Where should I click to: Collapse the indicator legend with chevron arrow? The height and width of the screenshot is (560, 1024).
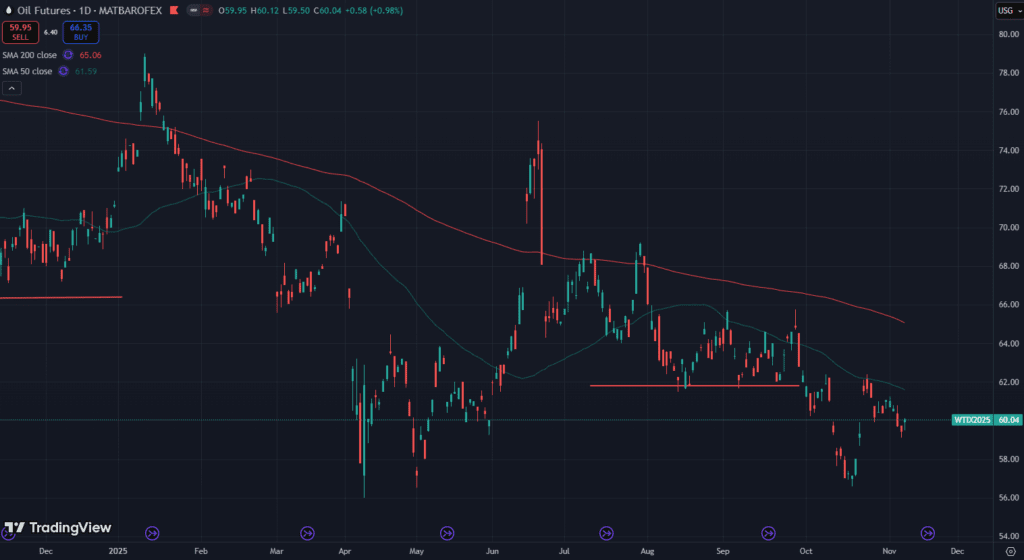(x=10, y=88)
